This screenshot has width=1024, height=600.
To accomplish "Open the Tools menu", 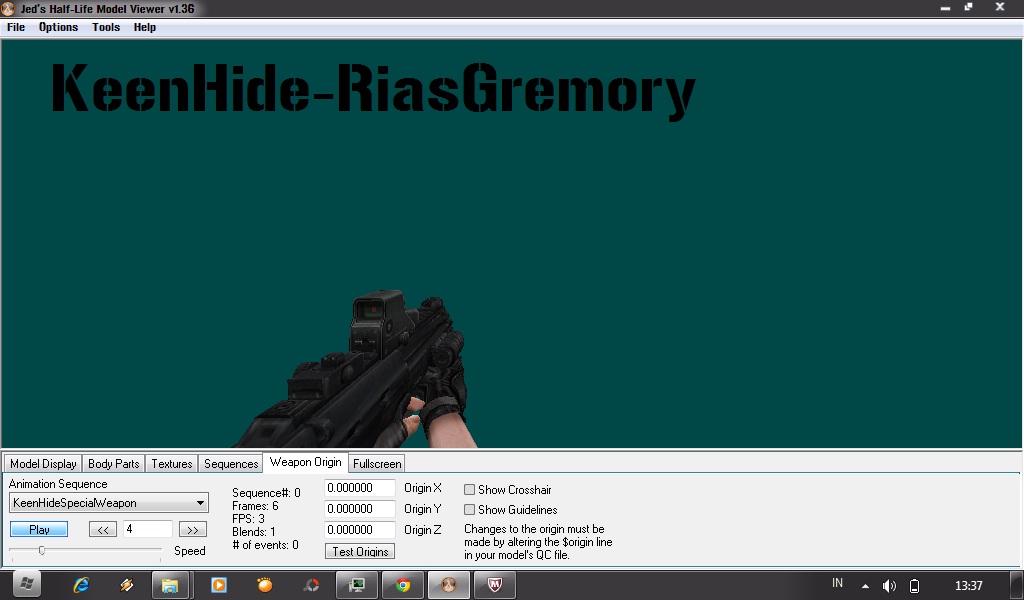I will pos(106,27).
